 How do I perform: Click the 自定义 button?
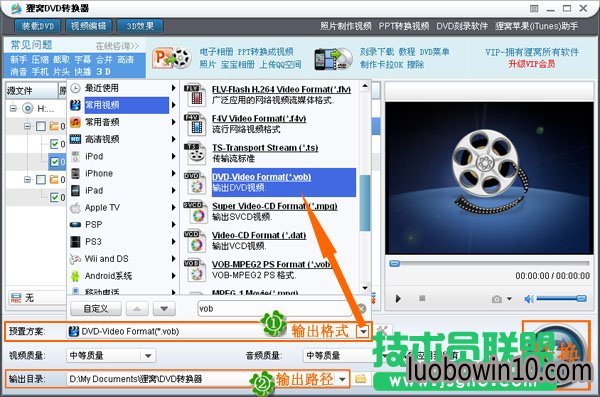coord(96,309)
